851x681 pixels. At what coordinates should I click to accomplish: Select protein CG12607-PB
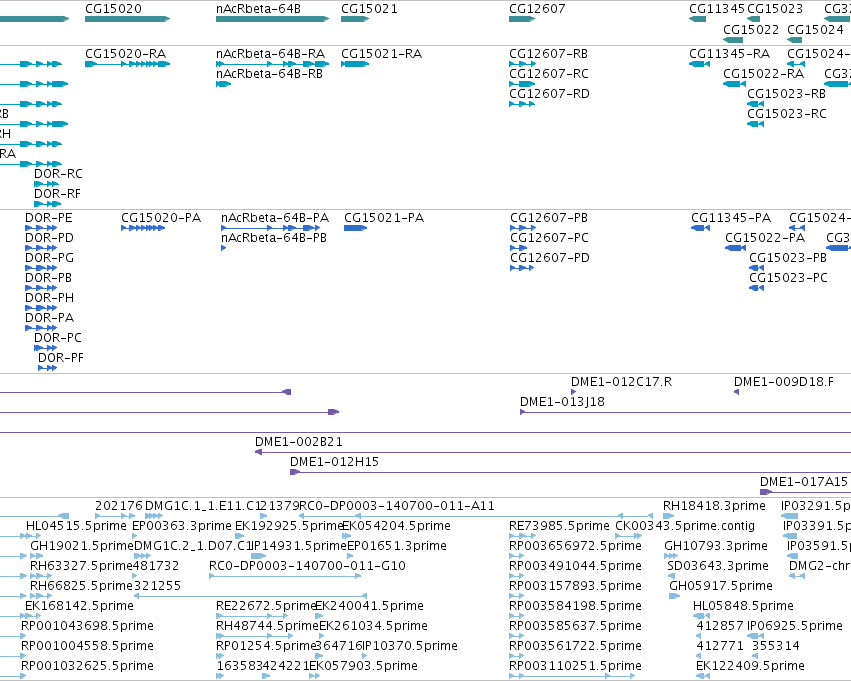click(x=549, y=218)
